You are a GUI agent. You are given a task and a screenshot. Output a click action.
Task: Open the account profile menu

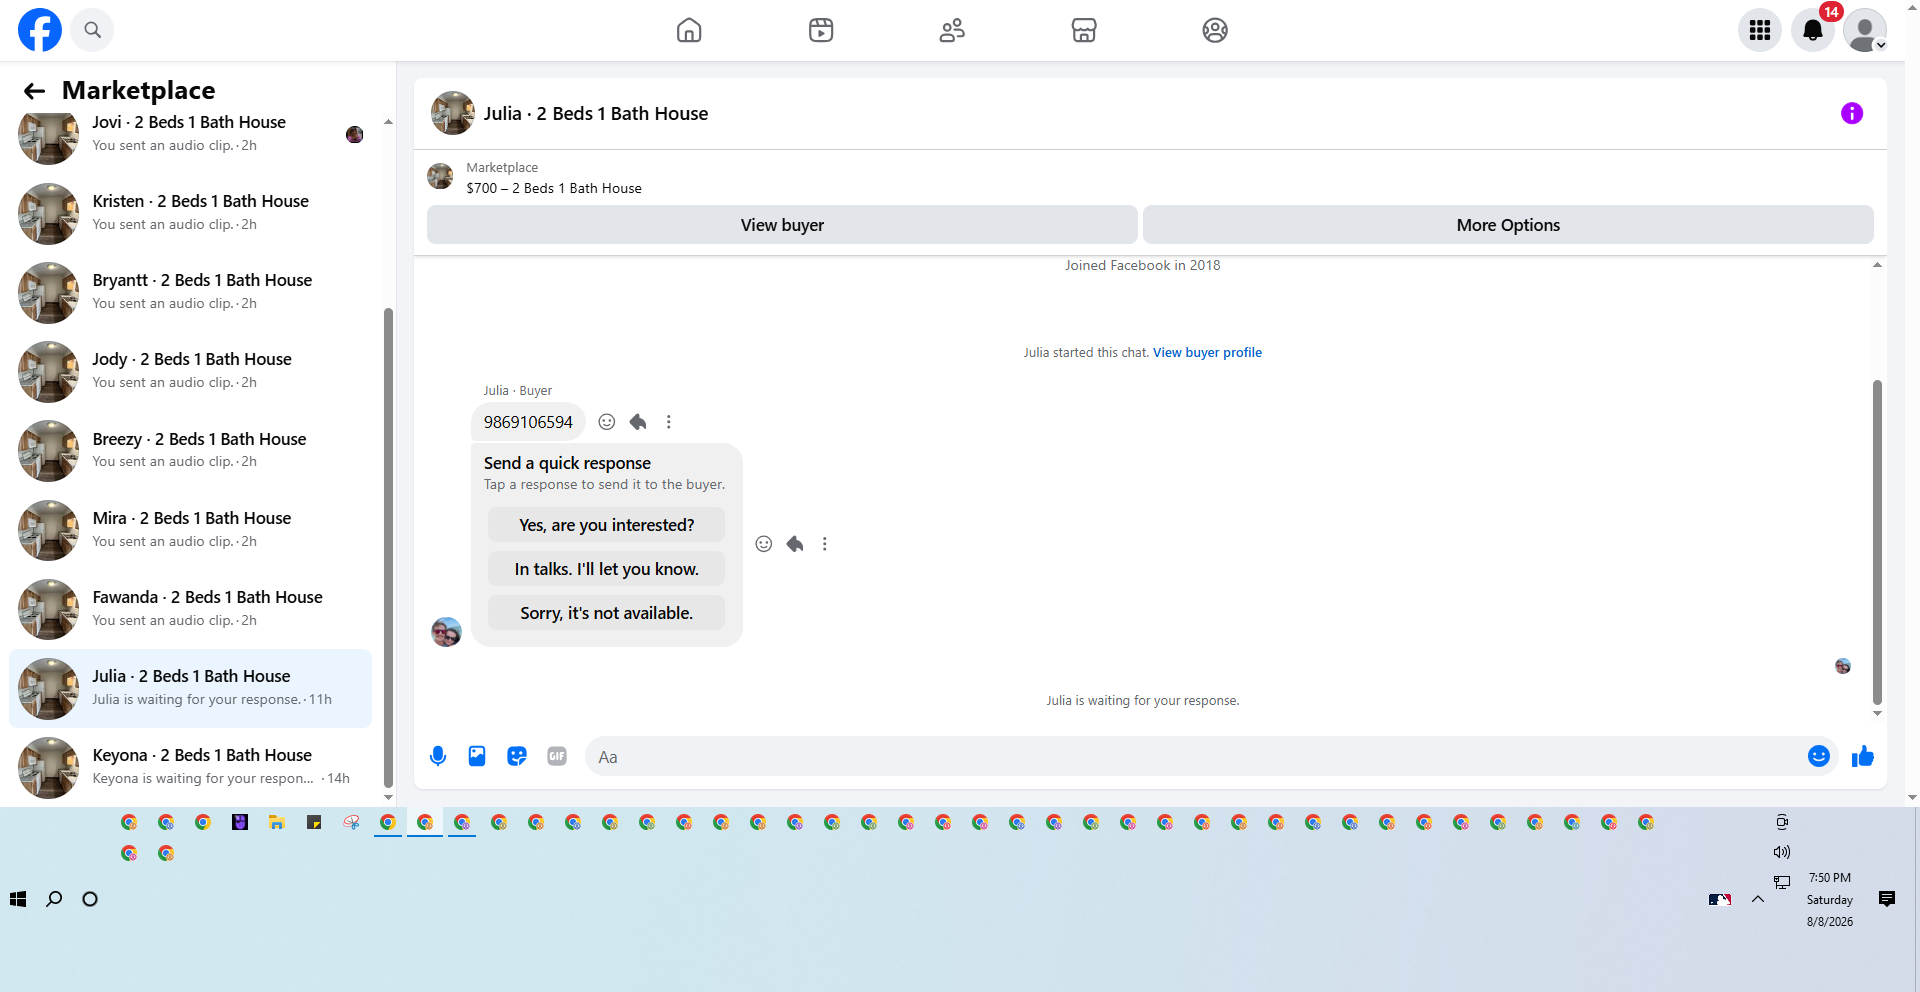pyautogui.click(x=1865, y=30)
